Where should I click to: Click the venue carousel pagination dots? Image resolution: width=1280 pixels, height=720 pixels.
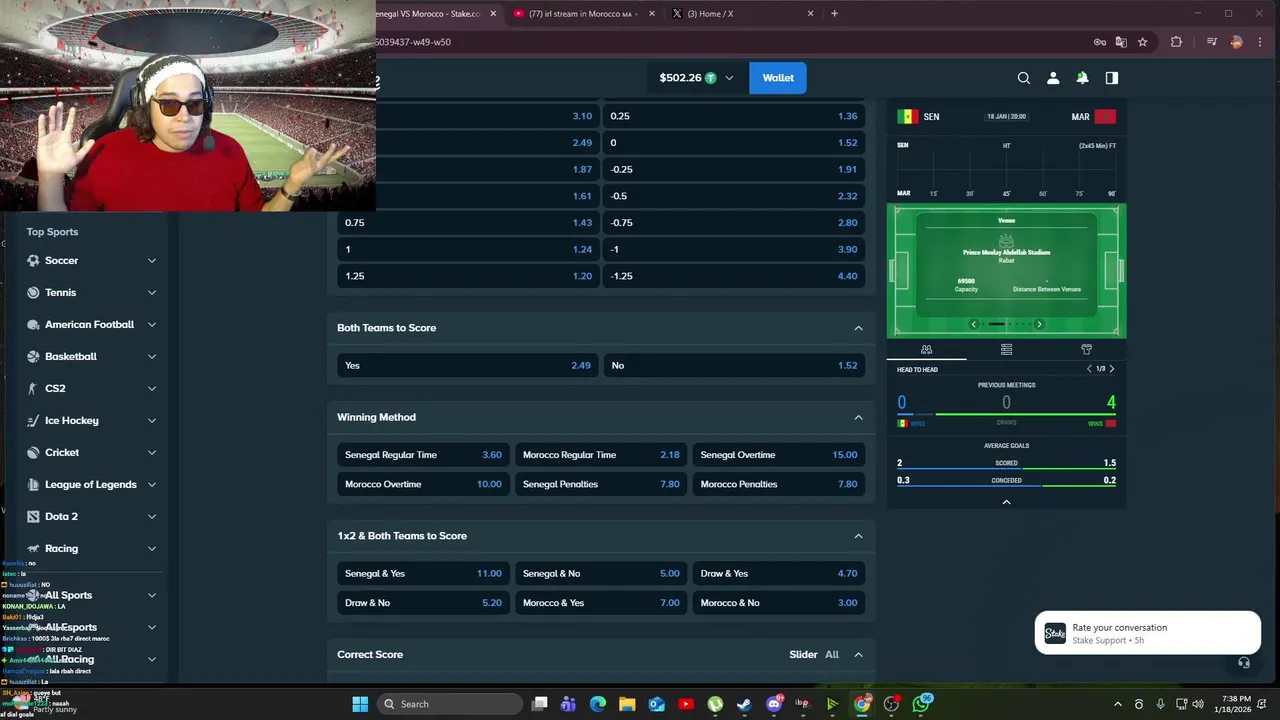click(x=1006, y=324)
